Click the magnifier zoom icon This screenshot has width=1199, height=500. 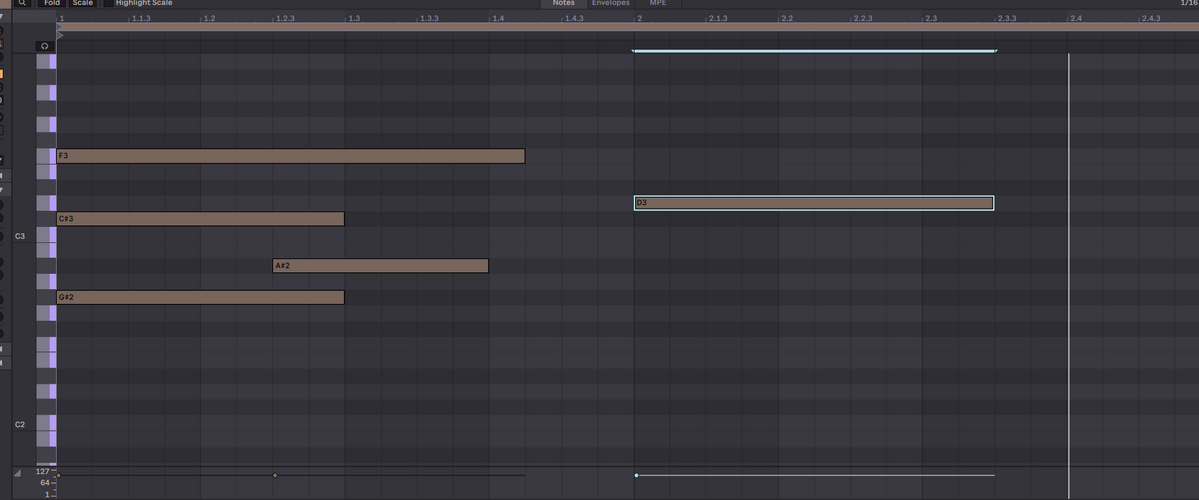[22, 3]
